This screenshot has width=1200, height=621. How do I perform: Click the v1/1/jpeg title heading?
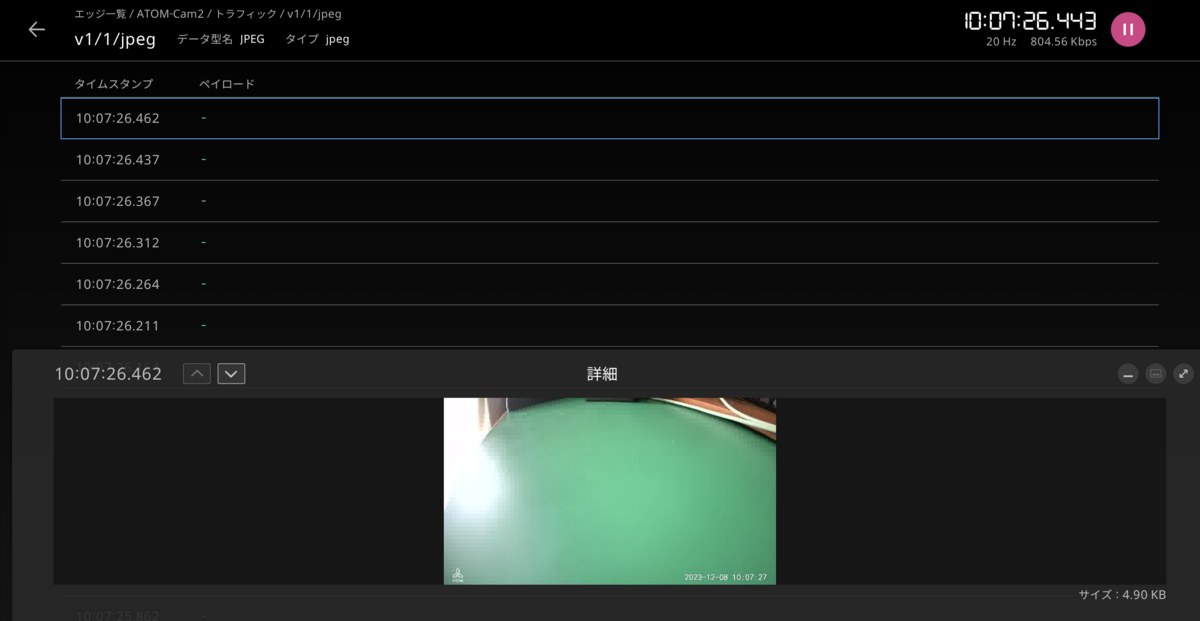pos(115,40)
